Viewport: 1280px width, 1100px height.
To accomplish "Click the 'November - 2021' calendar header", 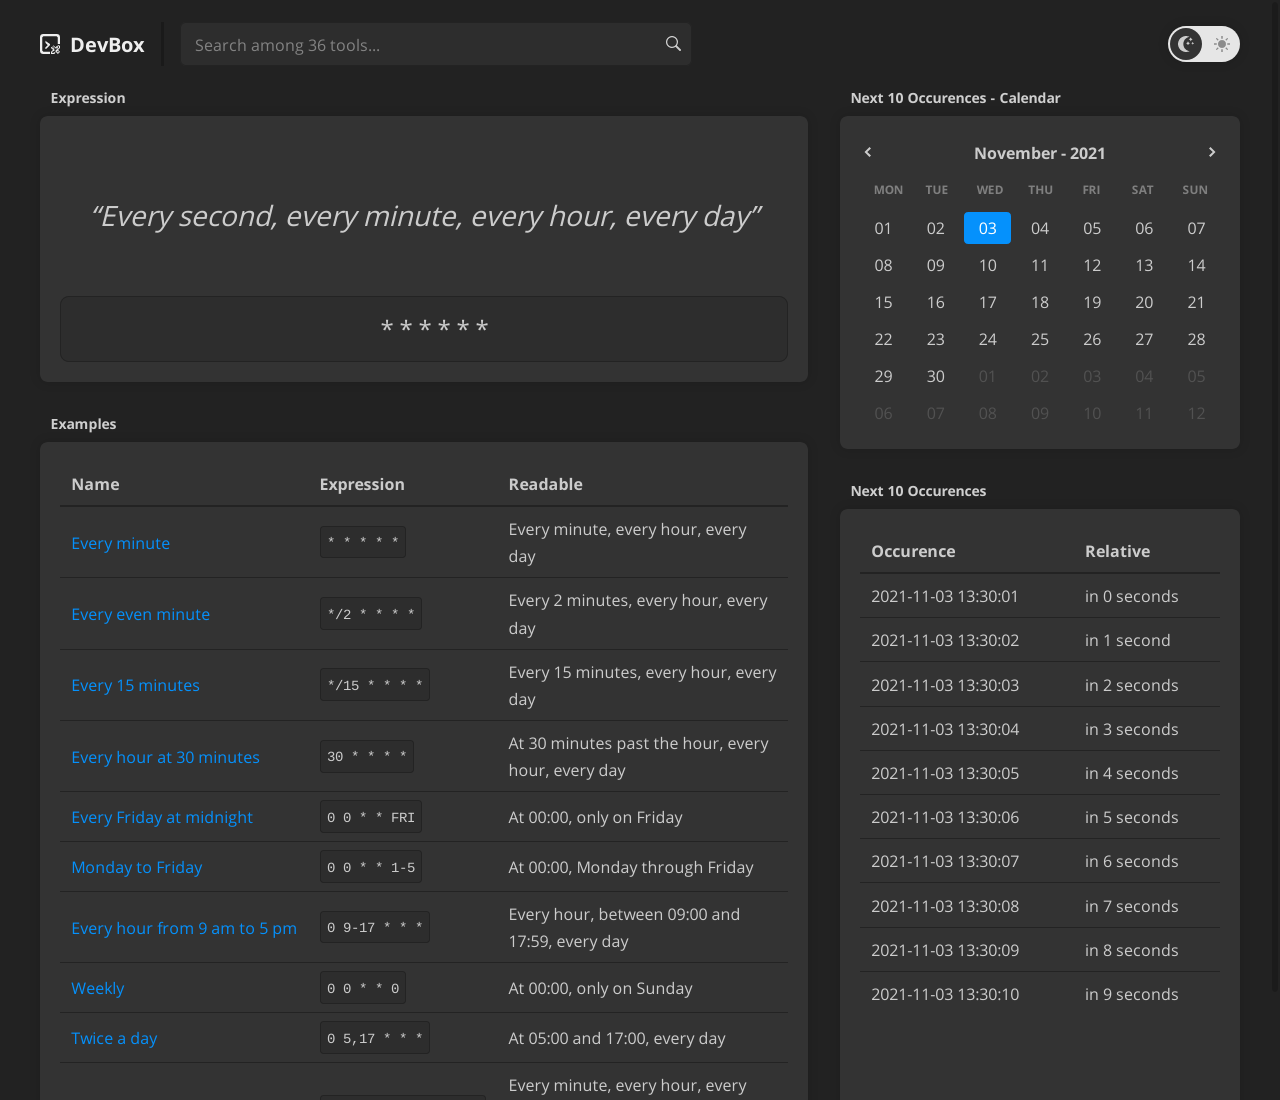I will [x=1039, y=153].
